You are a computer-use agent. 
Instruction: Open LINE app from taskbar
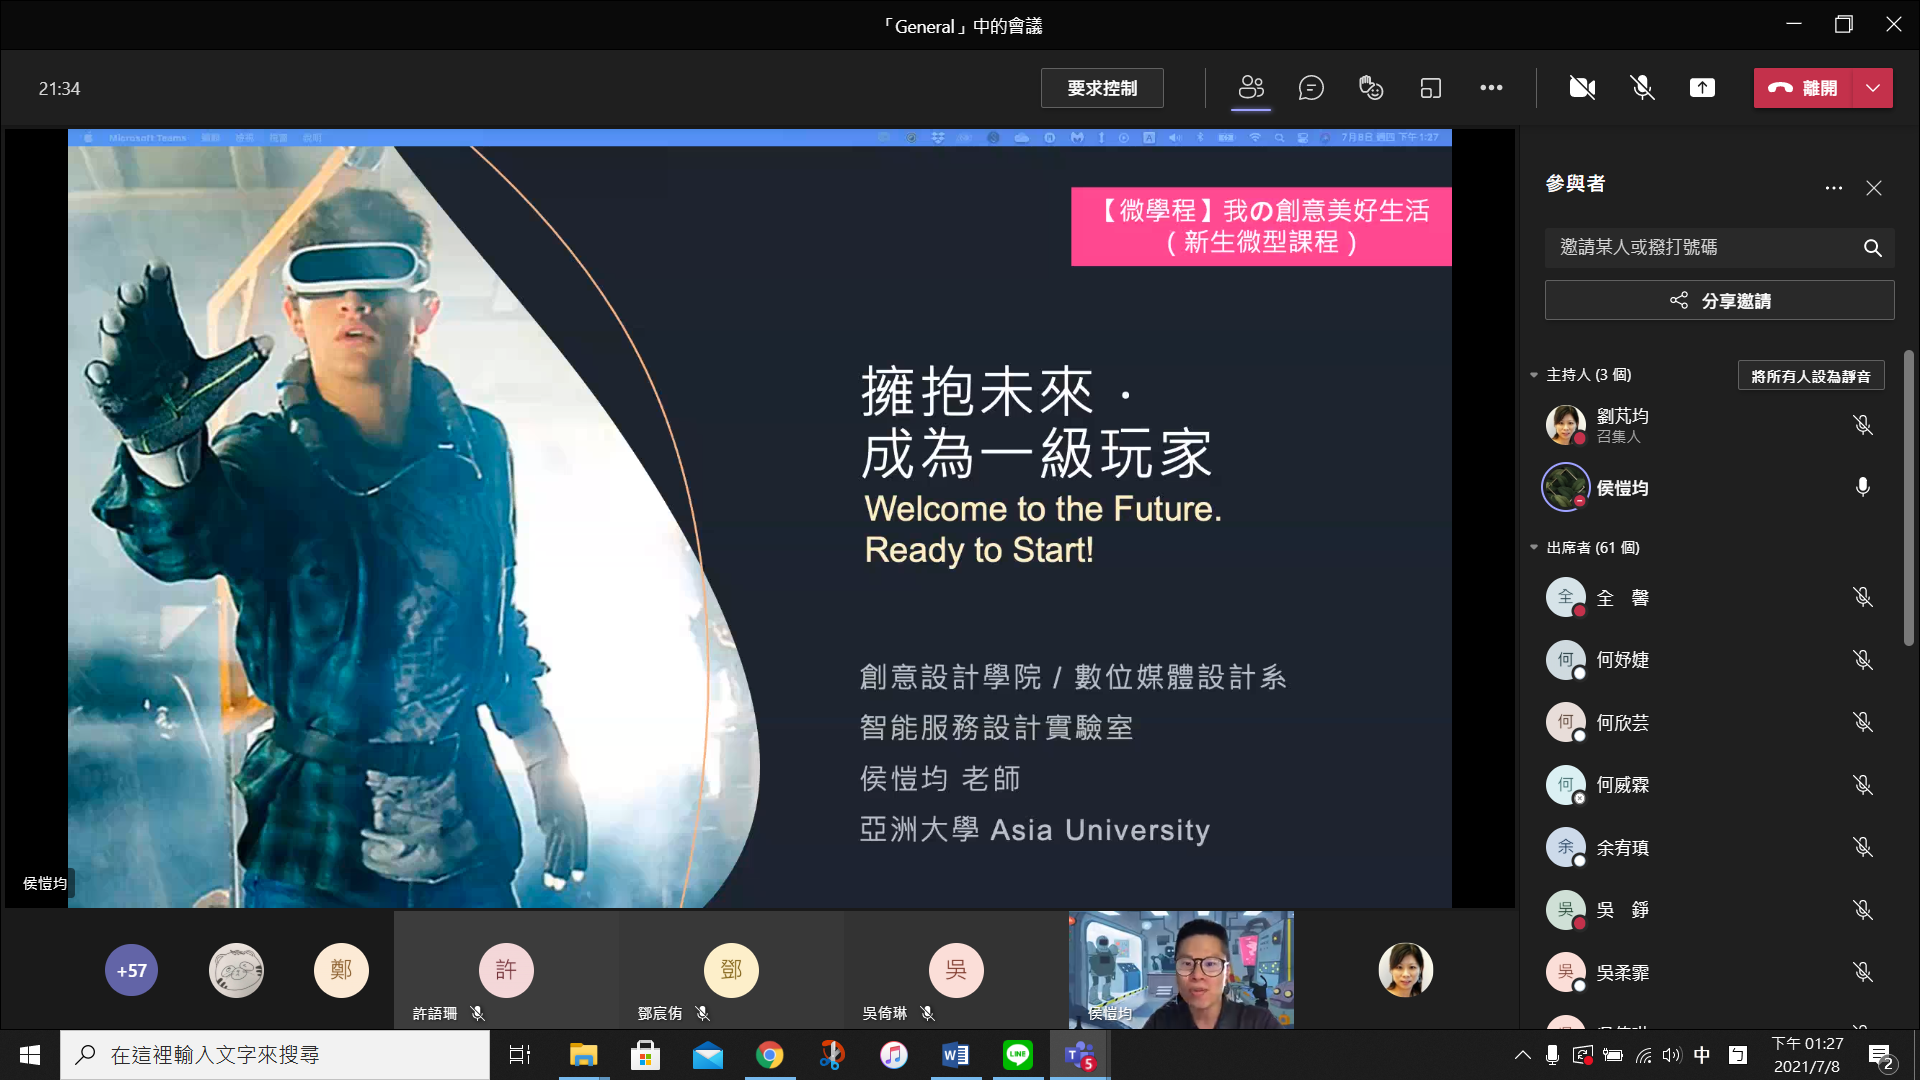click(1017, 1055)
